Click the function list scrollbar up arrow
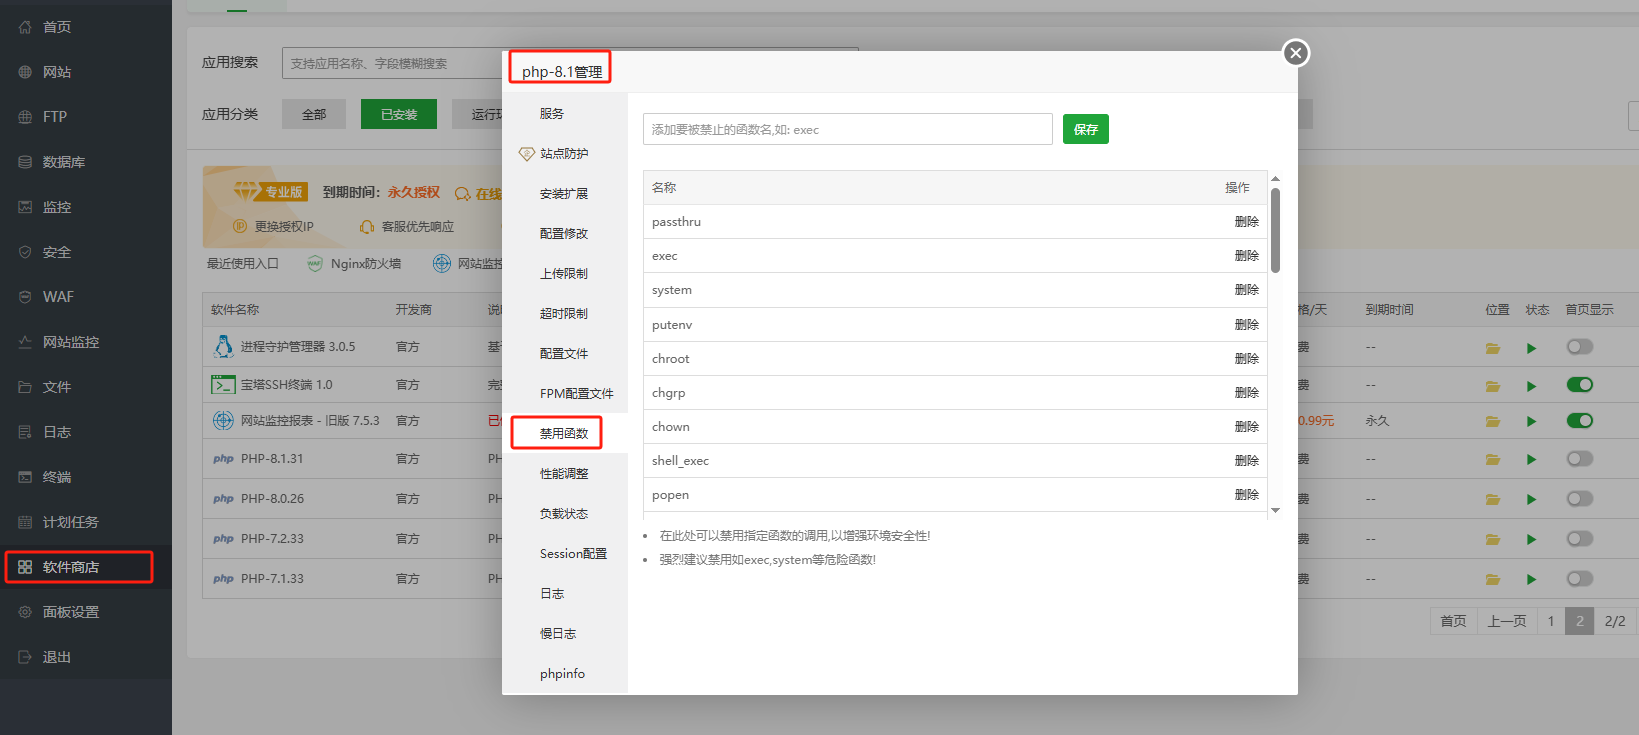 coord(1275,179)
